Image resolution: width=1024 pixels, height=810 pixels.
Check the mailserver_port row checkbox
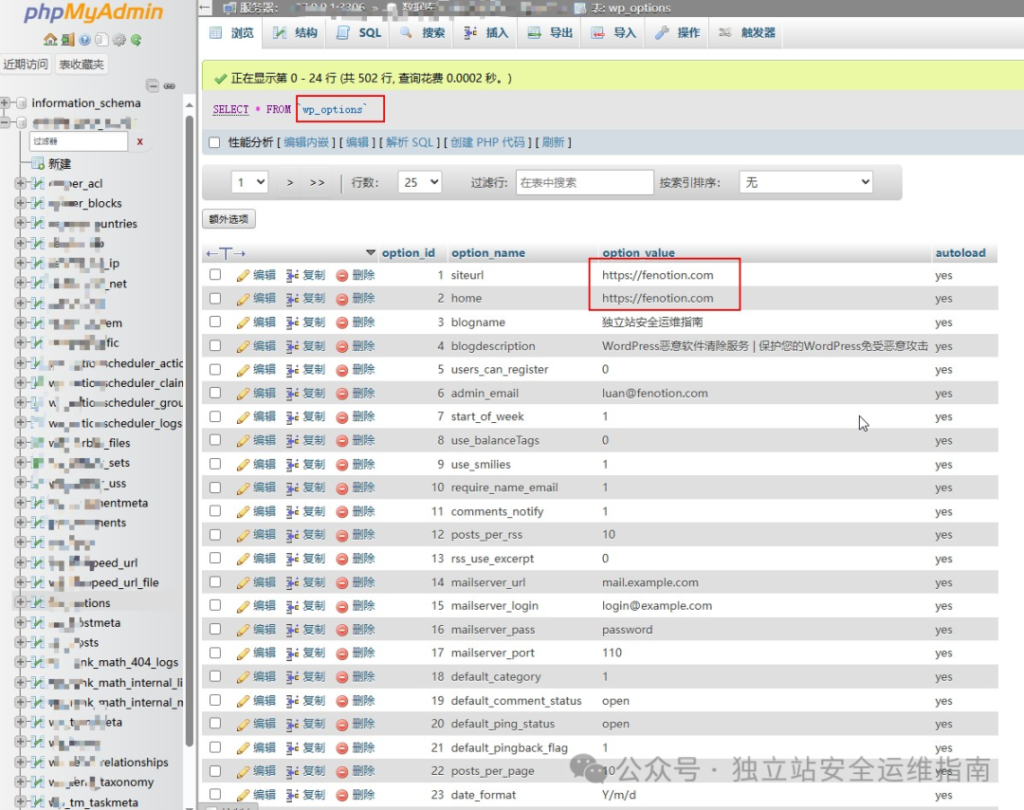coord(215,653)
